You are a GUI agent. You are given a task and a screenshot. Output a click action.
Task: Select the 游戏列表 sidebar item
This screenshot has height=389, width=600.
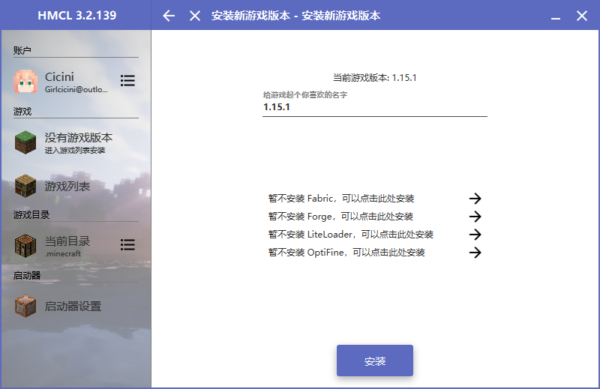click(76, 186)
